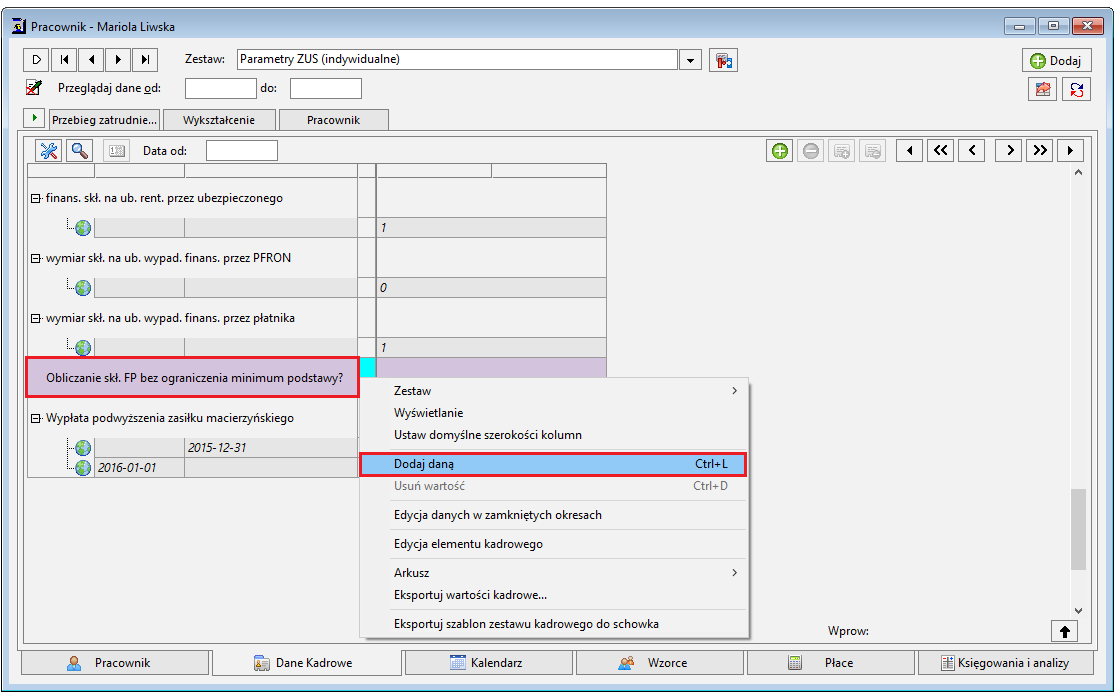Switch to the Kalendarz bottom tab
Image resolution: width=1120 pixels, height=694 pixels.
[x=489, y=663]
